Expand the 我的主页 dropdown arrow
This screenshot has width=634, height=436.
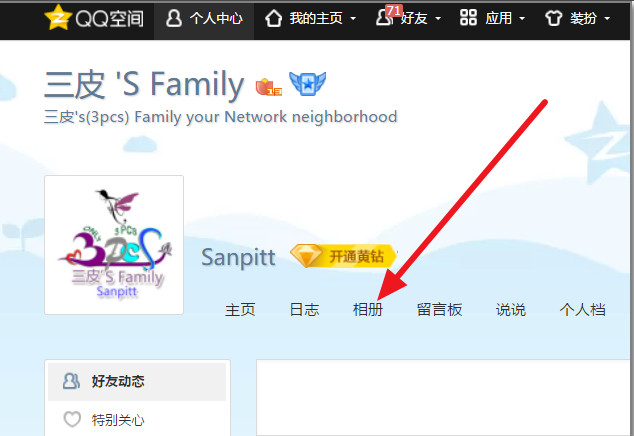pyautogui.click(x=353, y=19)
